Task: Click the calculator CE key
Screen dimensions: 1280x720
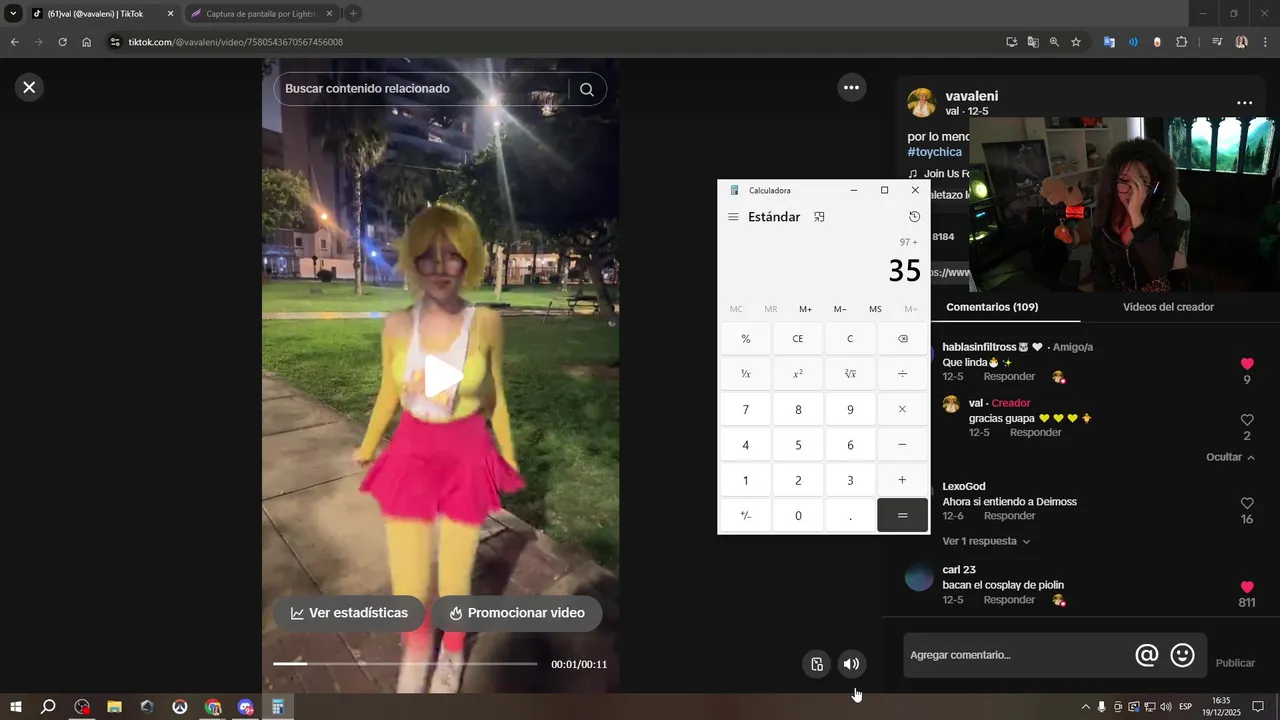Action: (798, 339)
